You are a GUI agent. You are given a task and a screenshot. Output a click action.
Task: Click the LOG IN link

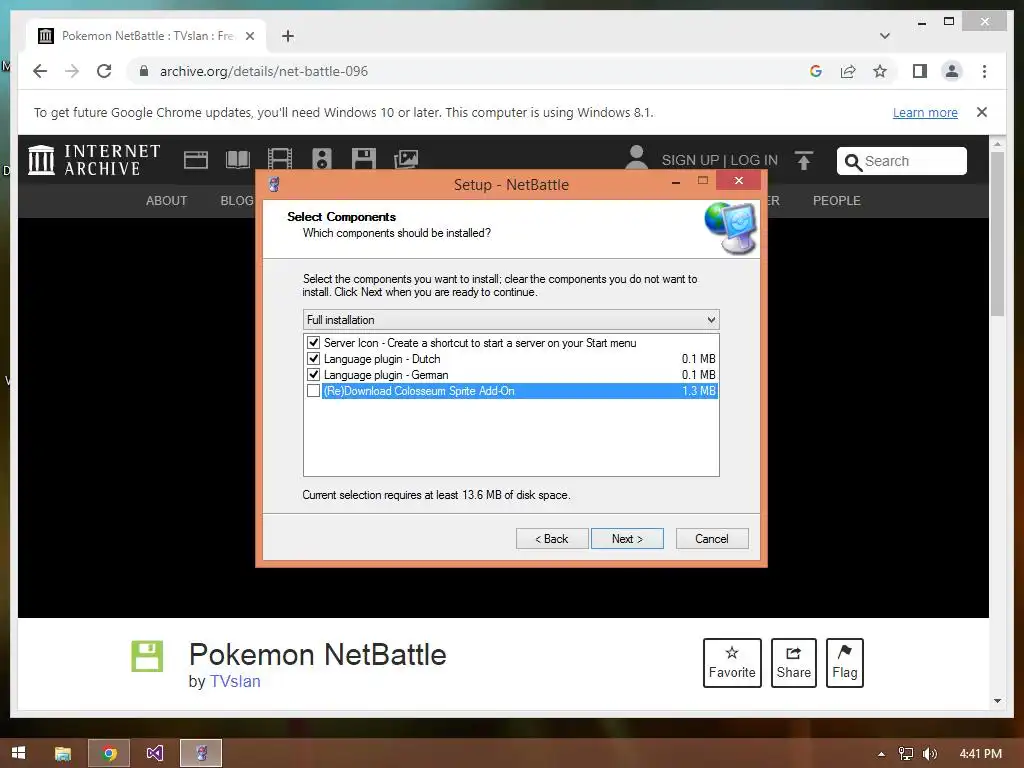click(x=754, y=160)
